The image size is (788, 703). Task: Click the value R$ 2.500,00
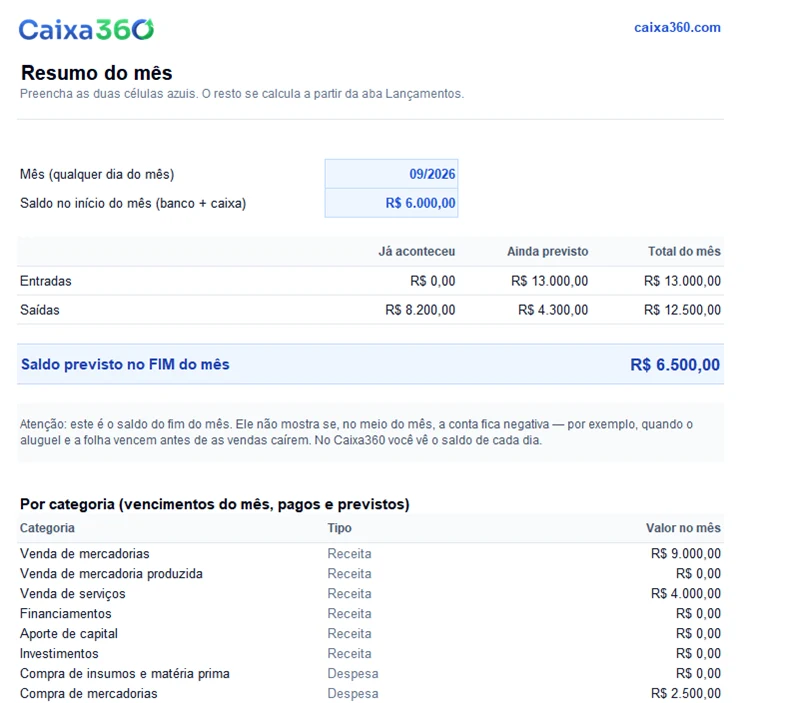(x=685, y=694)
